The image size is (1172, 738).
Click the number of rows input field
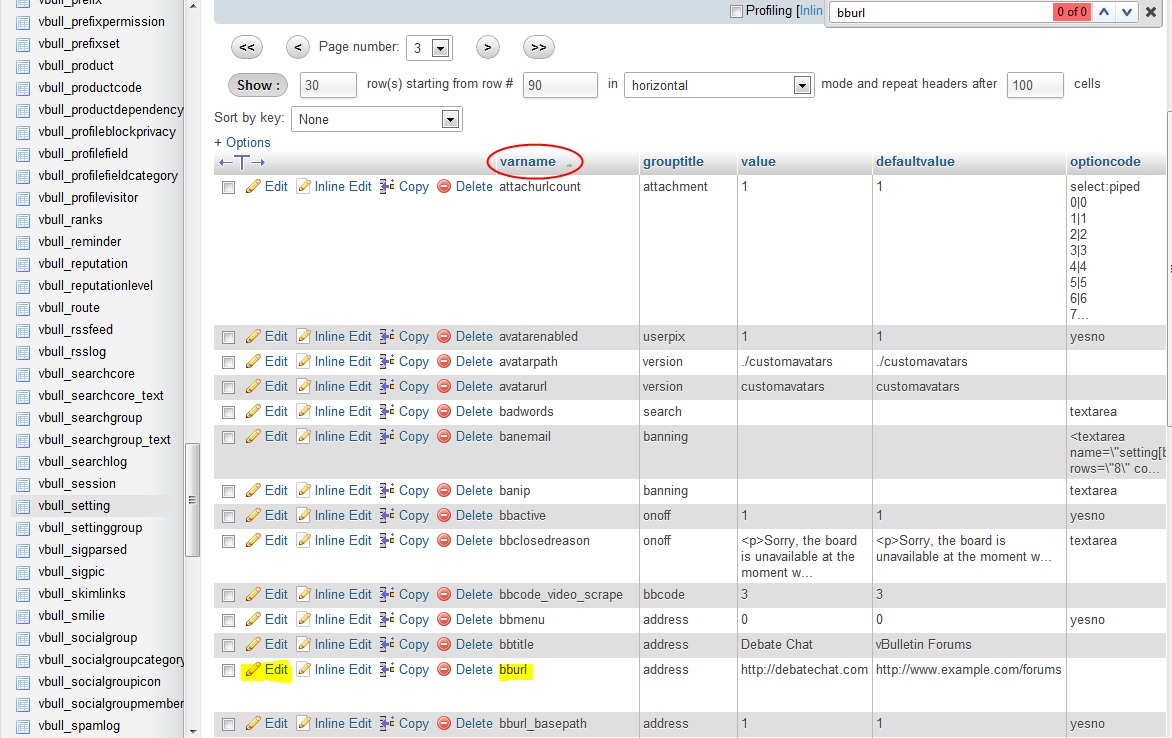click(327, 84)
